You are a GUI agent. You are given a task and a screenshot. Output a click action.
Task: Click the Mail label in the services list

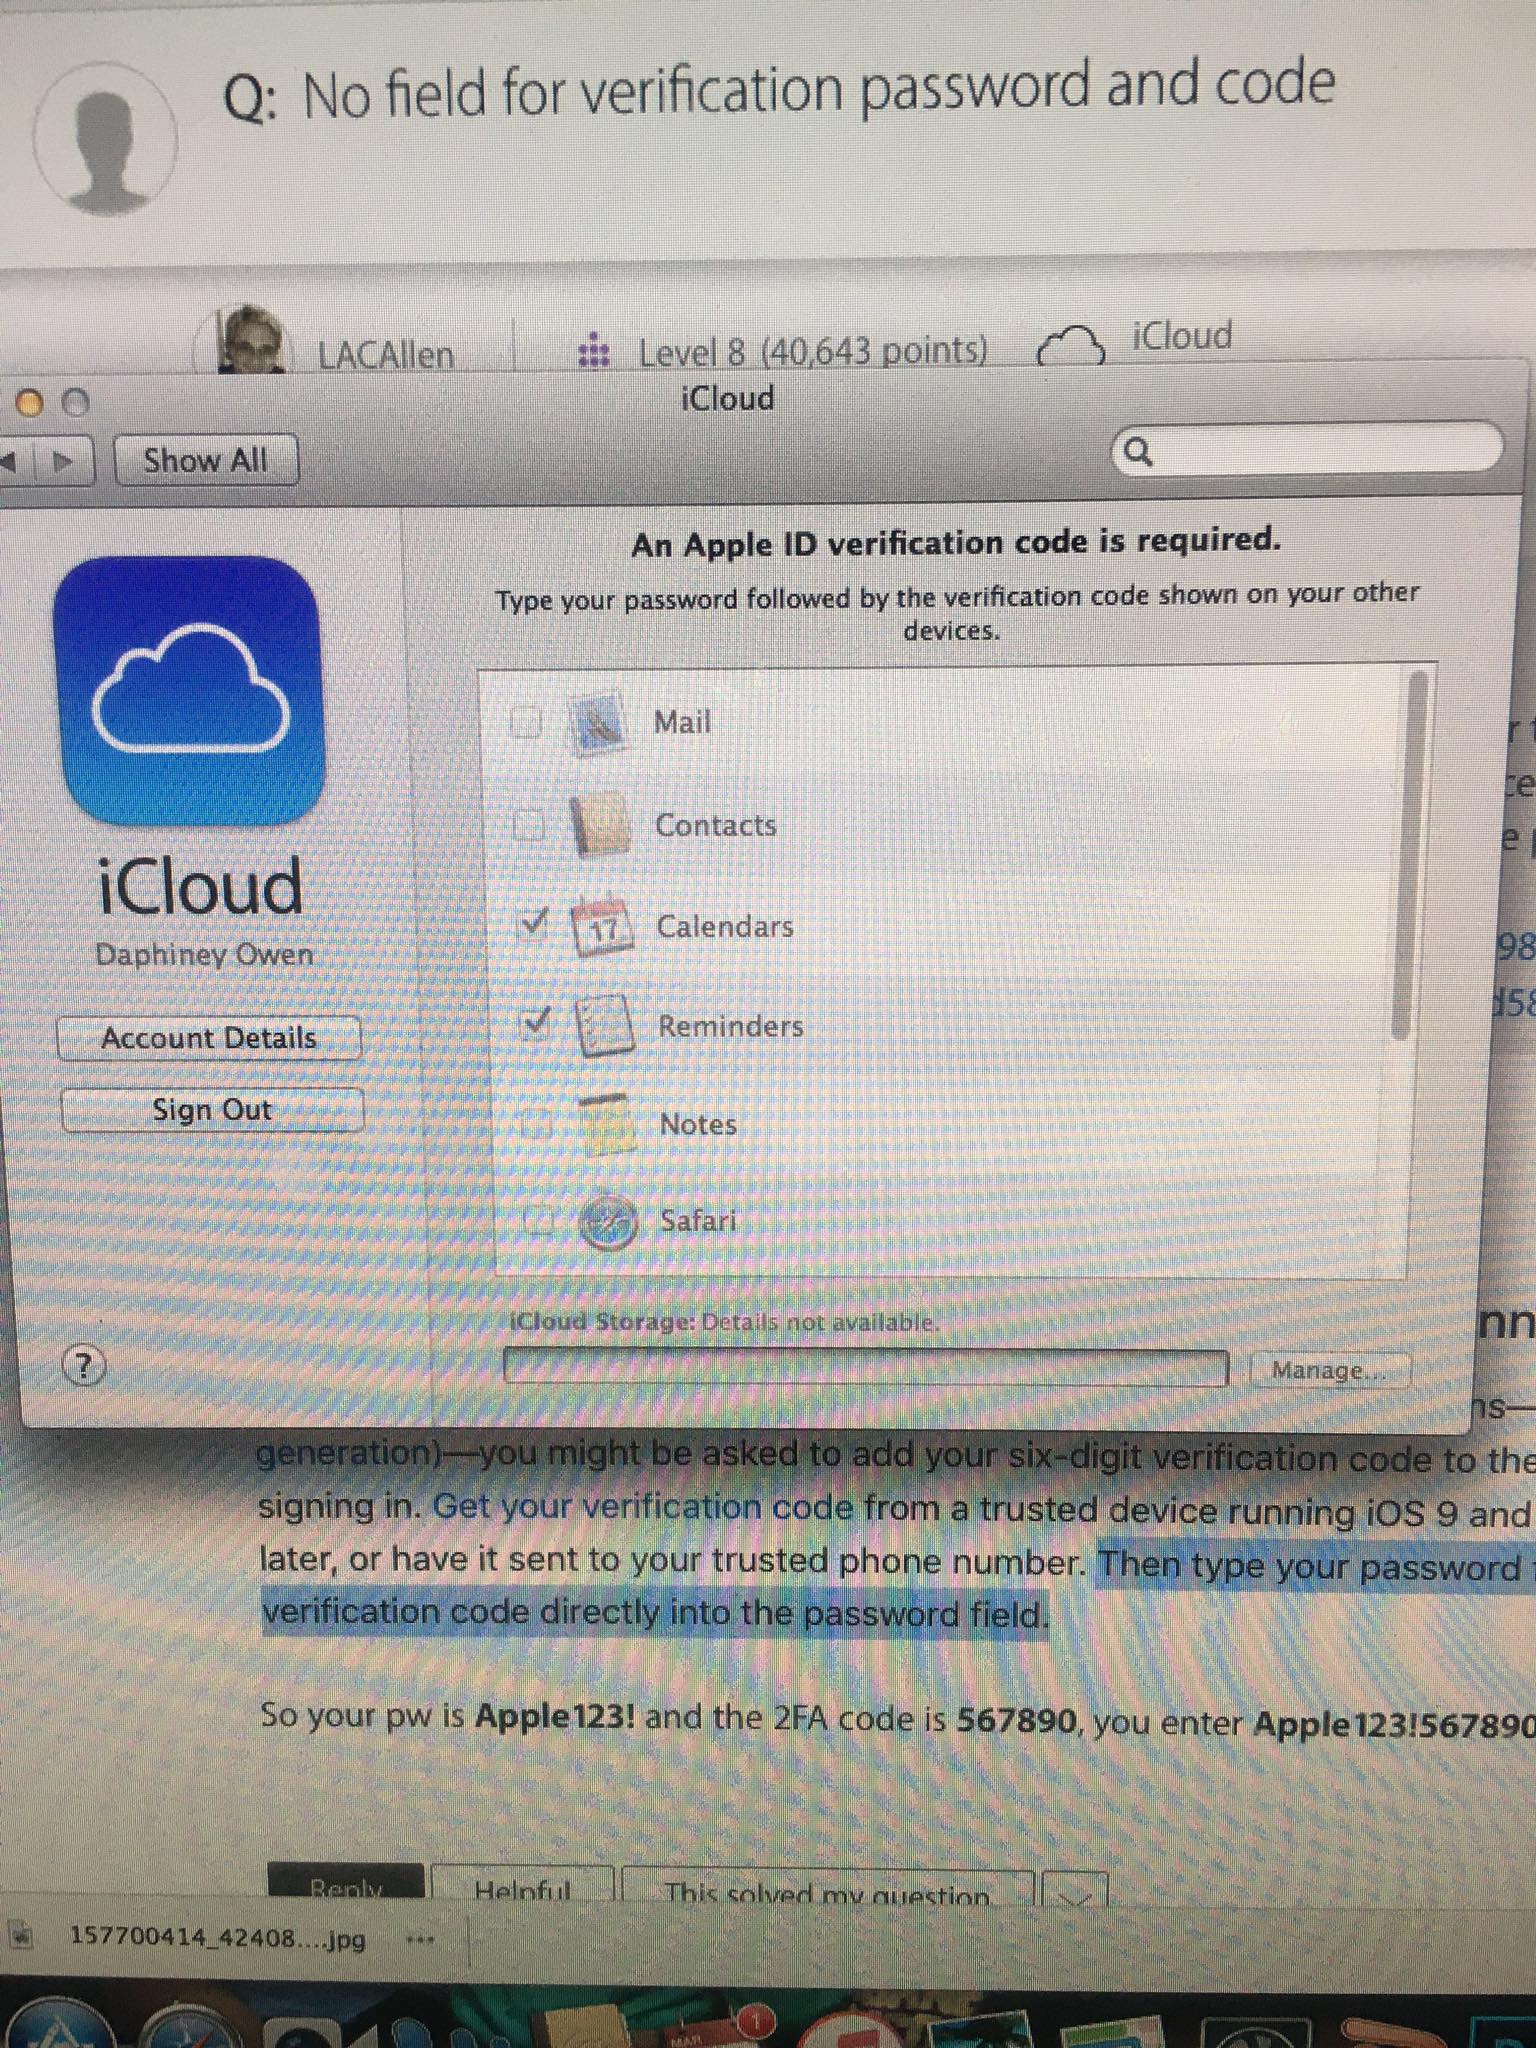pos(682,721)
